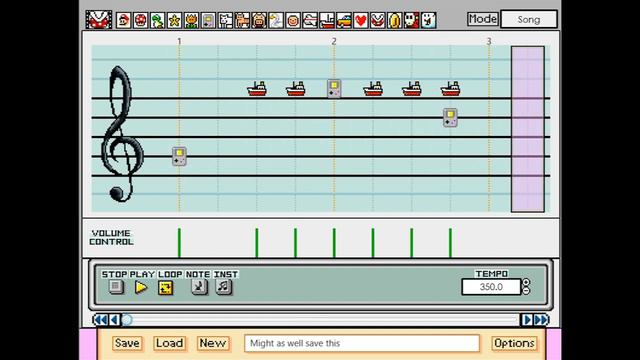Click the tempo value field showing 350.0
640x360 pixels.
[491, 287]
